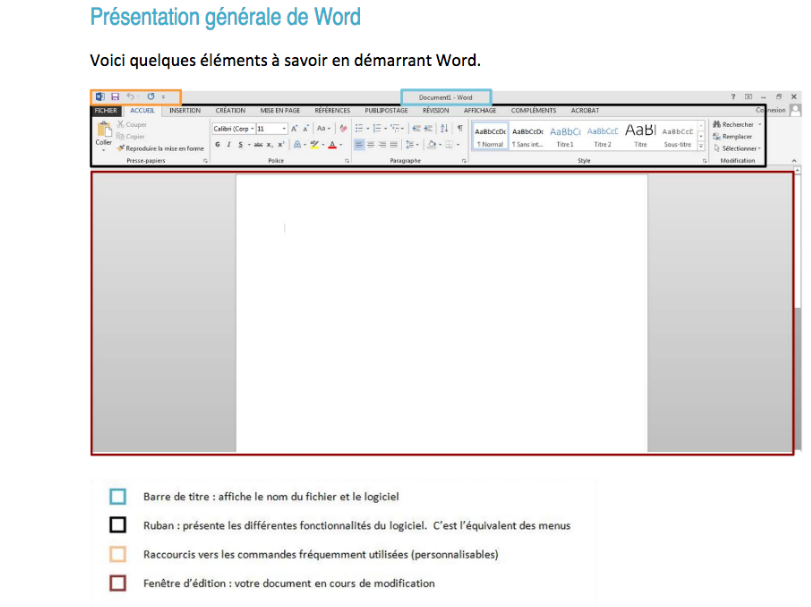811x607 pixels.
Task: Click the Redo/Repeat icon
Action: (x=151, y=97)
